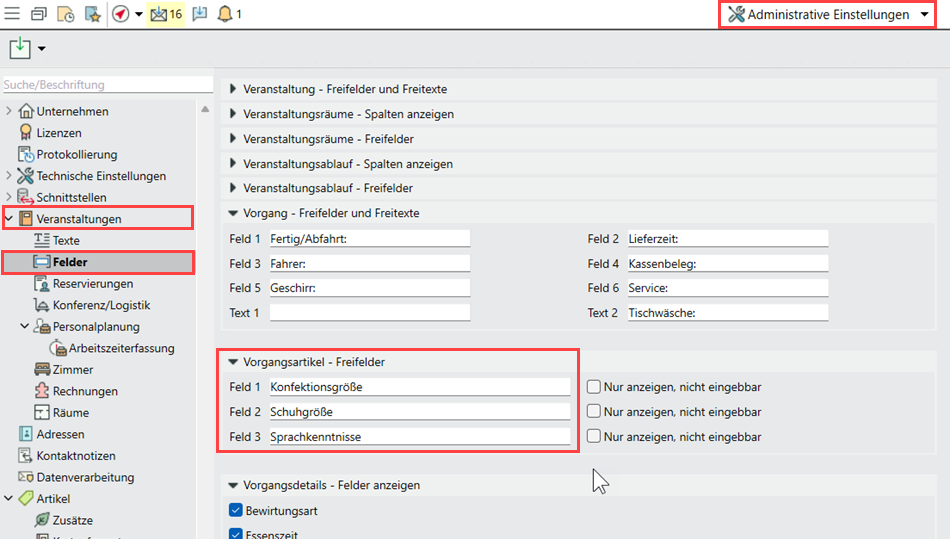Click the Feld 3 'Fahrer:' text field
Screen dimensions: 950x539
tap(370, 263)
